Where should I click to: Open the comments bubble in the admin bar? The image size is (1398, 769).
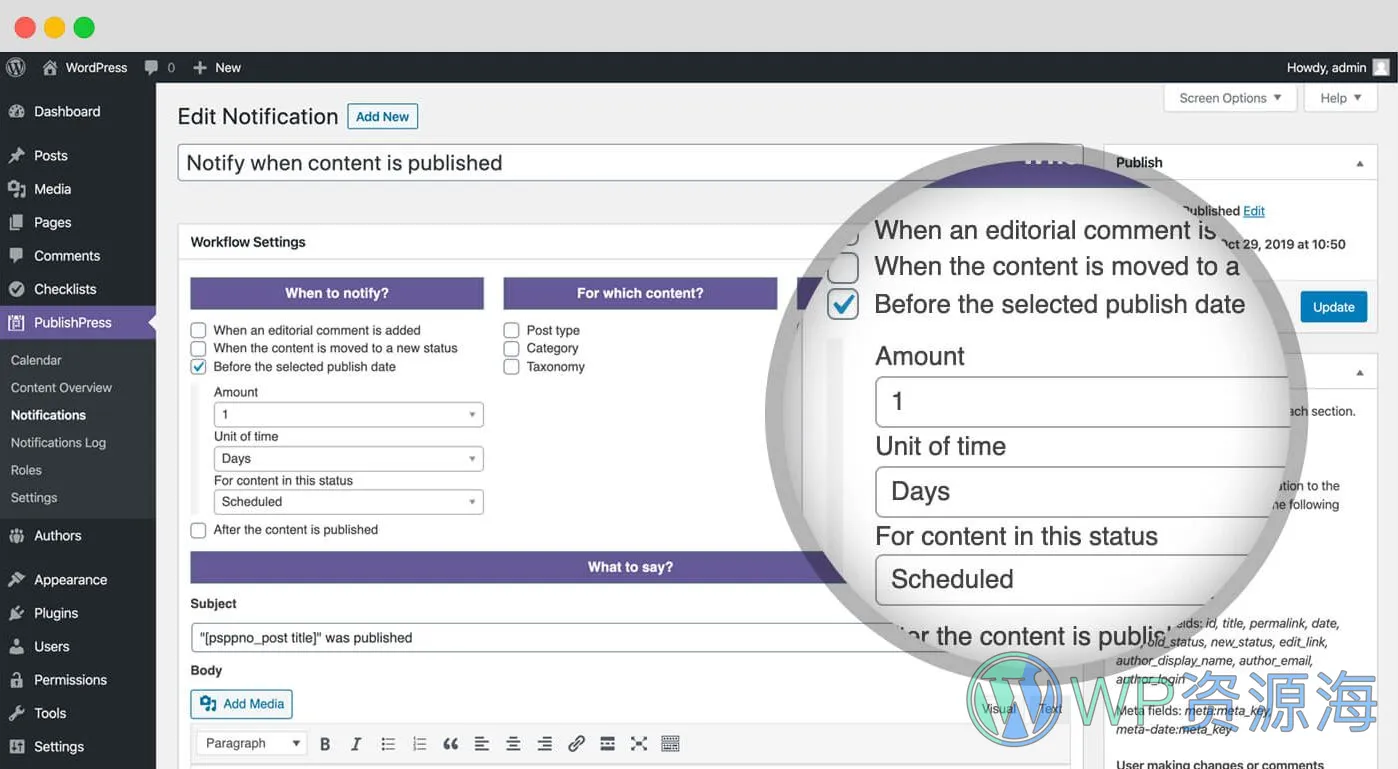pyautogui.click(x=151, y=68)
